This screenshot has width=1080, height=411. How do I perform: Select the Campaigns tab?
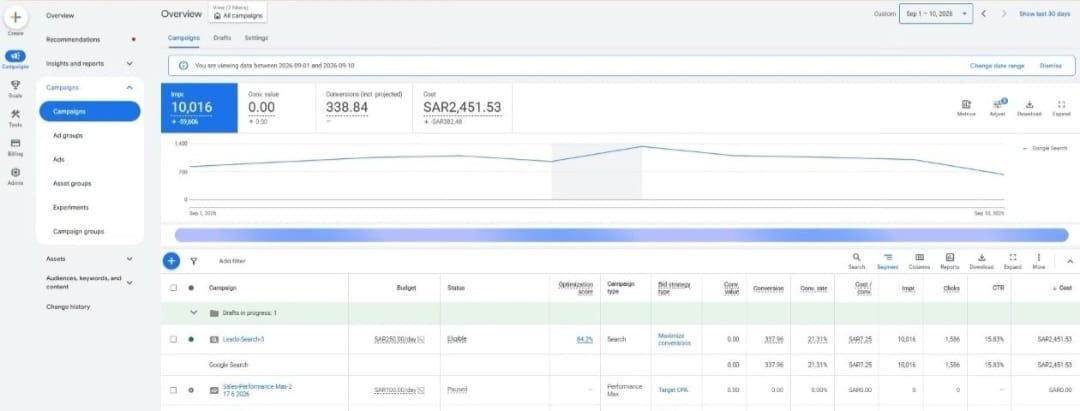click(184, 38)
